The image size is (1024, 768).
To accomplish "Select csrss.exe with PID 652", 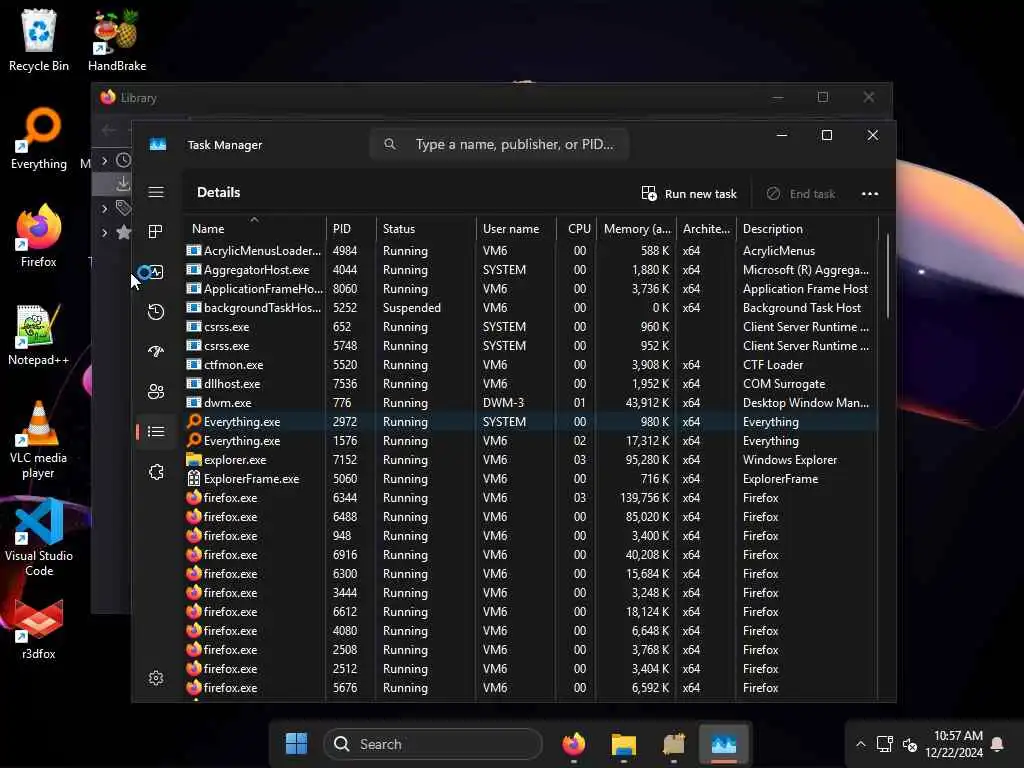I will click(x=530, y=327).
